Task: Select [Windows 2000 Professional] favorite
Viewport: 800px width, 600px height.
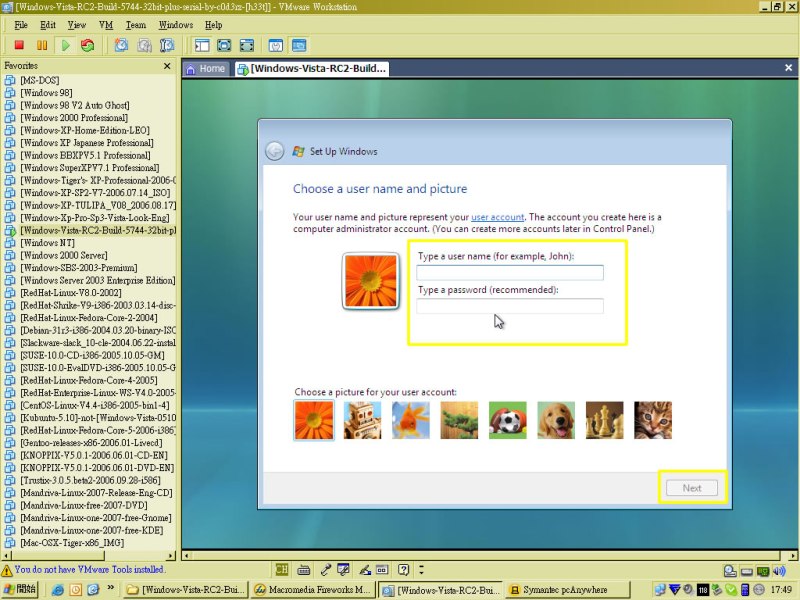Action: pyautogui.click(x=74, y=118)
